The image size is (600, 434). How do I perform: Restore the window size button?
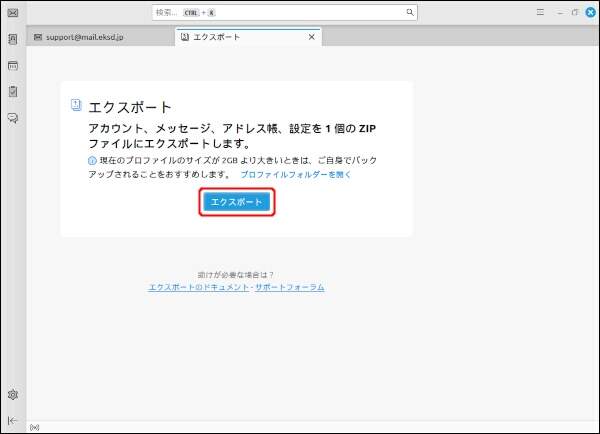point(575,12)
